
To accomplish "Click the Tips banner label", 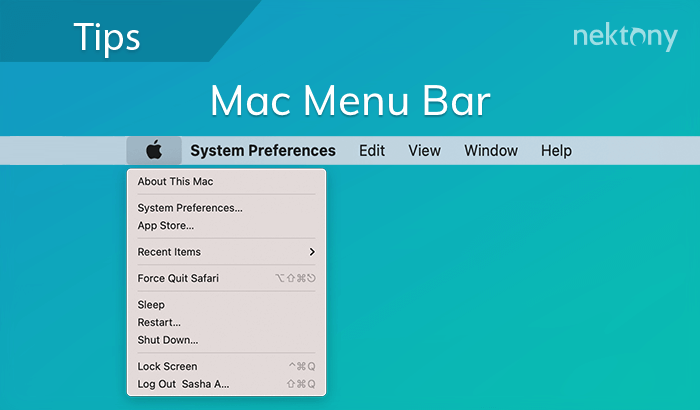I will 107,37.
